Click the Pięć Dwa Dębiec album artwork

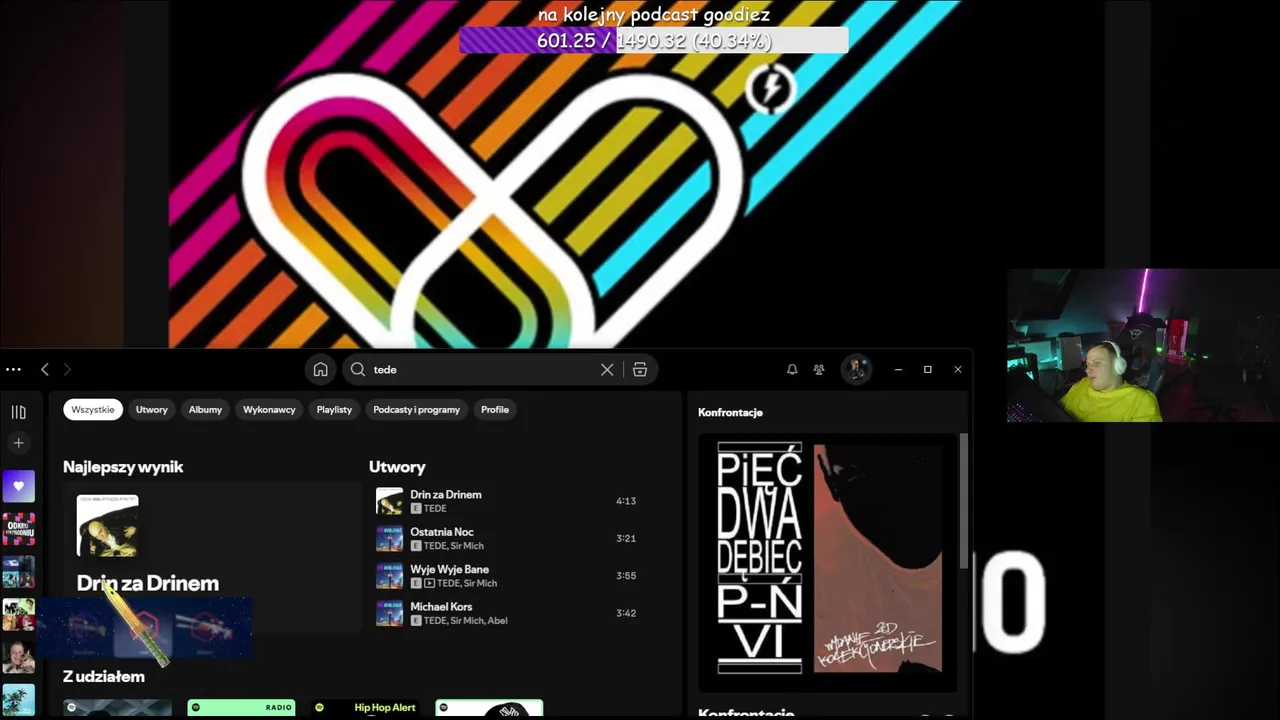coord(829,558)
